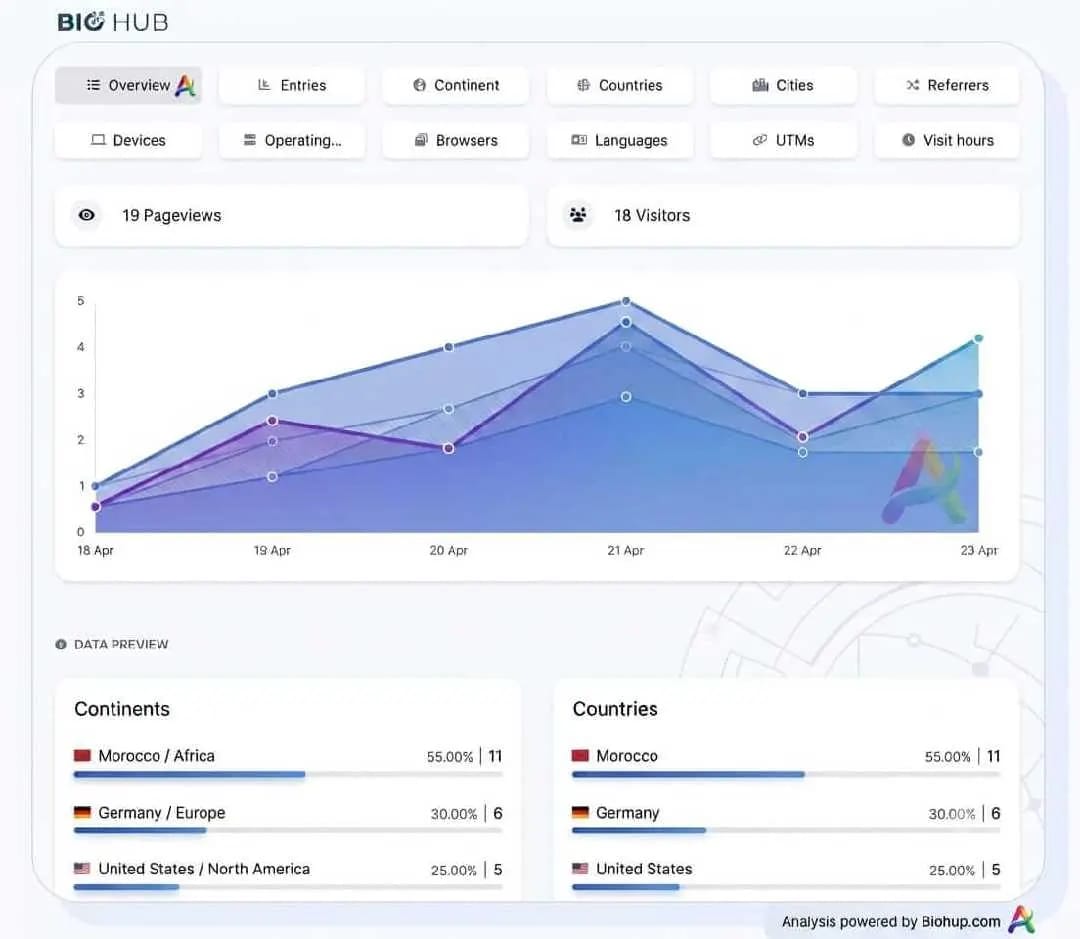Click the Morocco / Africa row label
The width and height of the screenshot is (1080, 939).
click(156, 756)
